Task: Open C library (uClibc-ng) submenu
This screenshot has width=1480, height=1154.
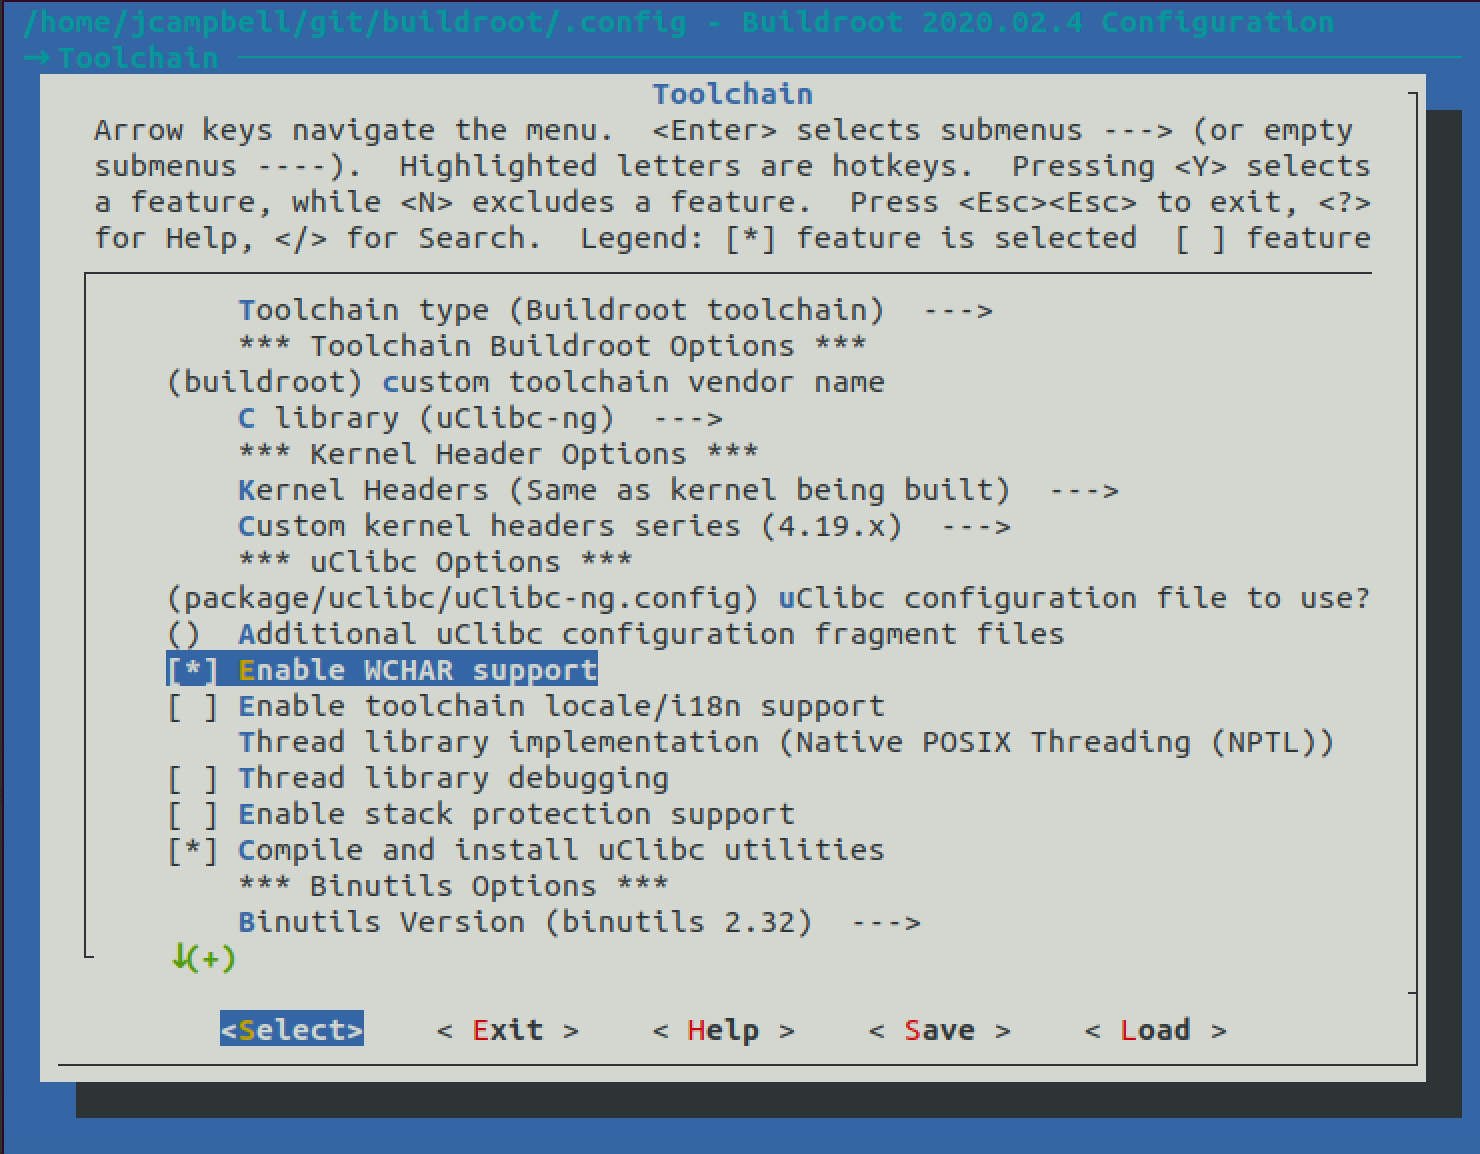Action: coord(481,418)
